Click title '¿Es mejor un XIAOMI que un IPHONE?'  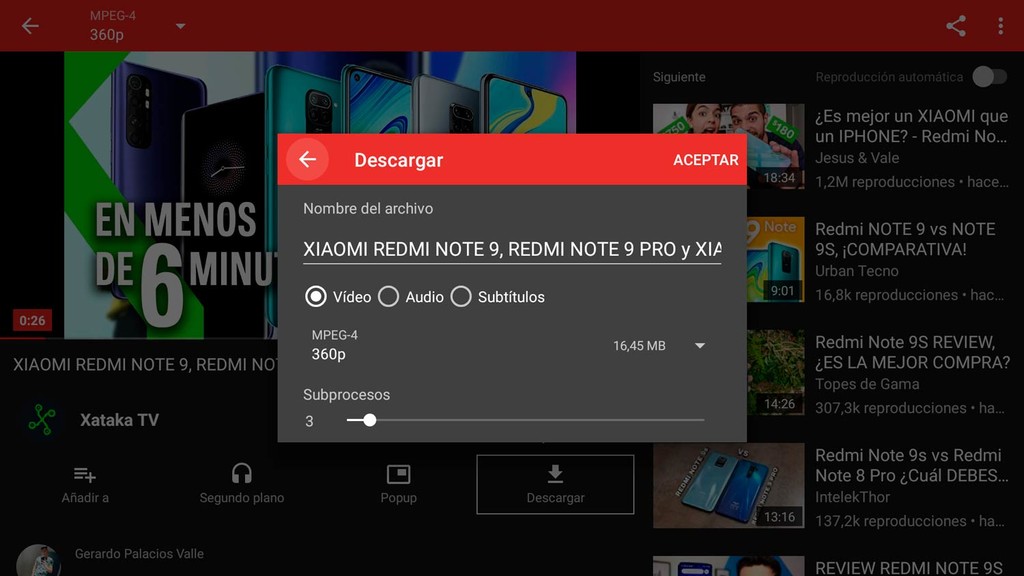coord(911,126)
